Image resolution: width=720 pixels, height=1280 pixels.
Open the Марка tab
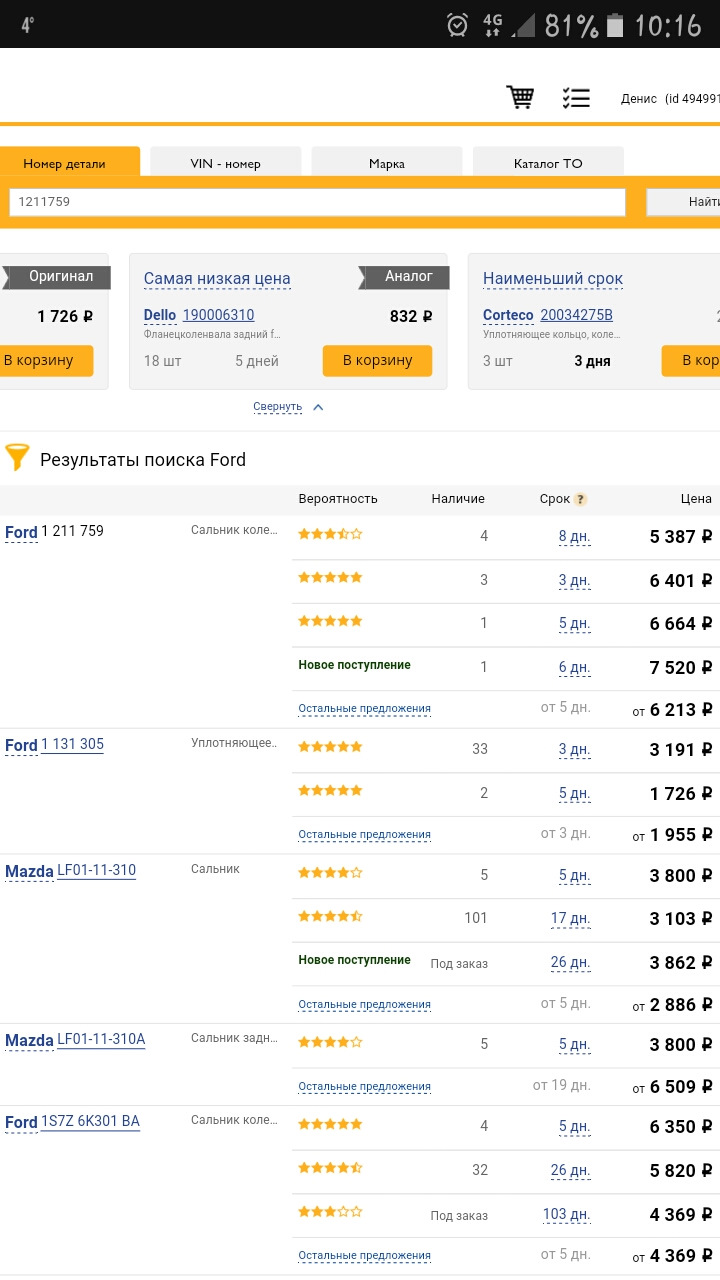386,163
